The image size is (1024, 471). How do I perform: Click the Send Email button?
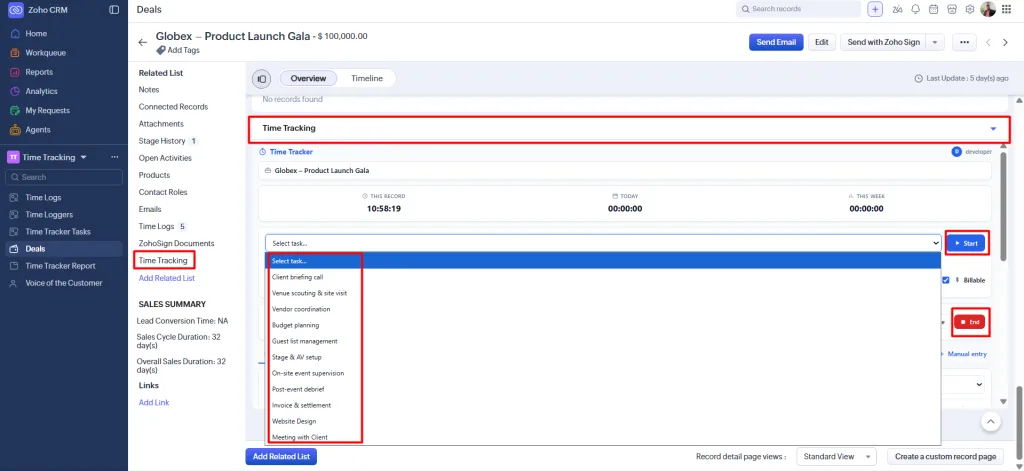coord(776,42)
